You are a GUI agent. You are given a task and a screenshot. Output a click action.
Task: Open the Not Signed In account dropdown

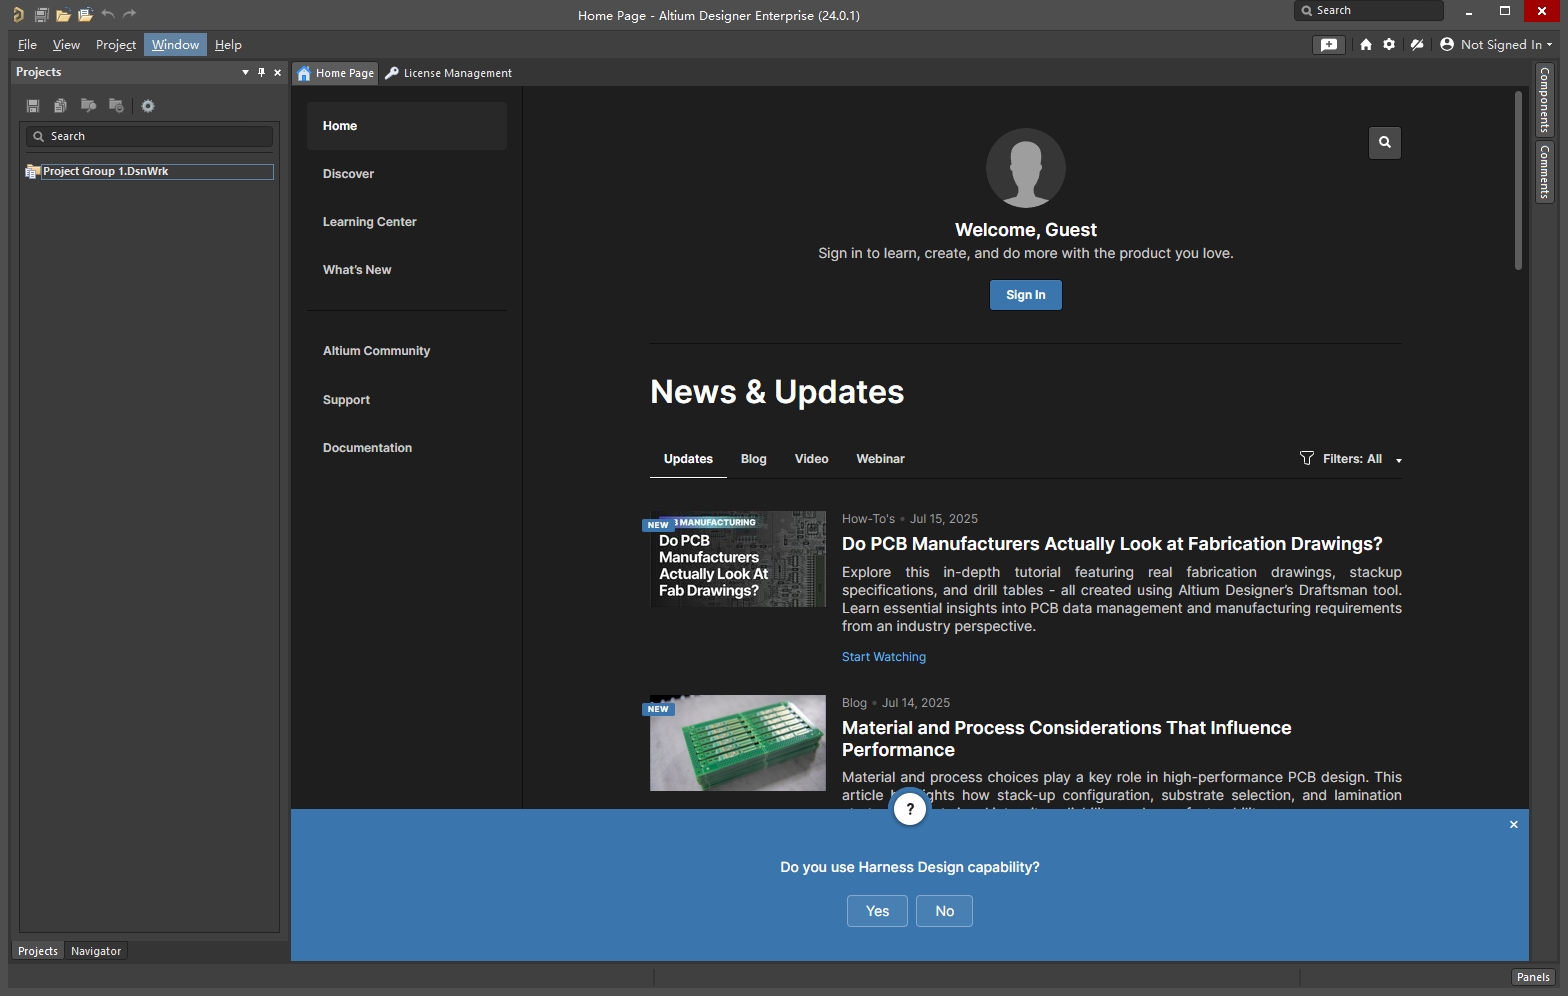1497,45
